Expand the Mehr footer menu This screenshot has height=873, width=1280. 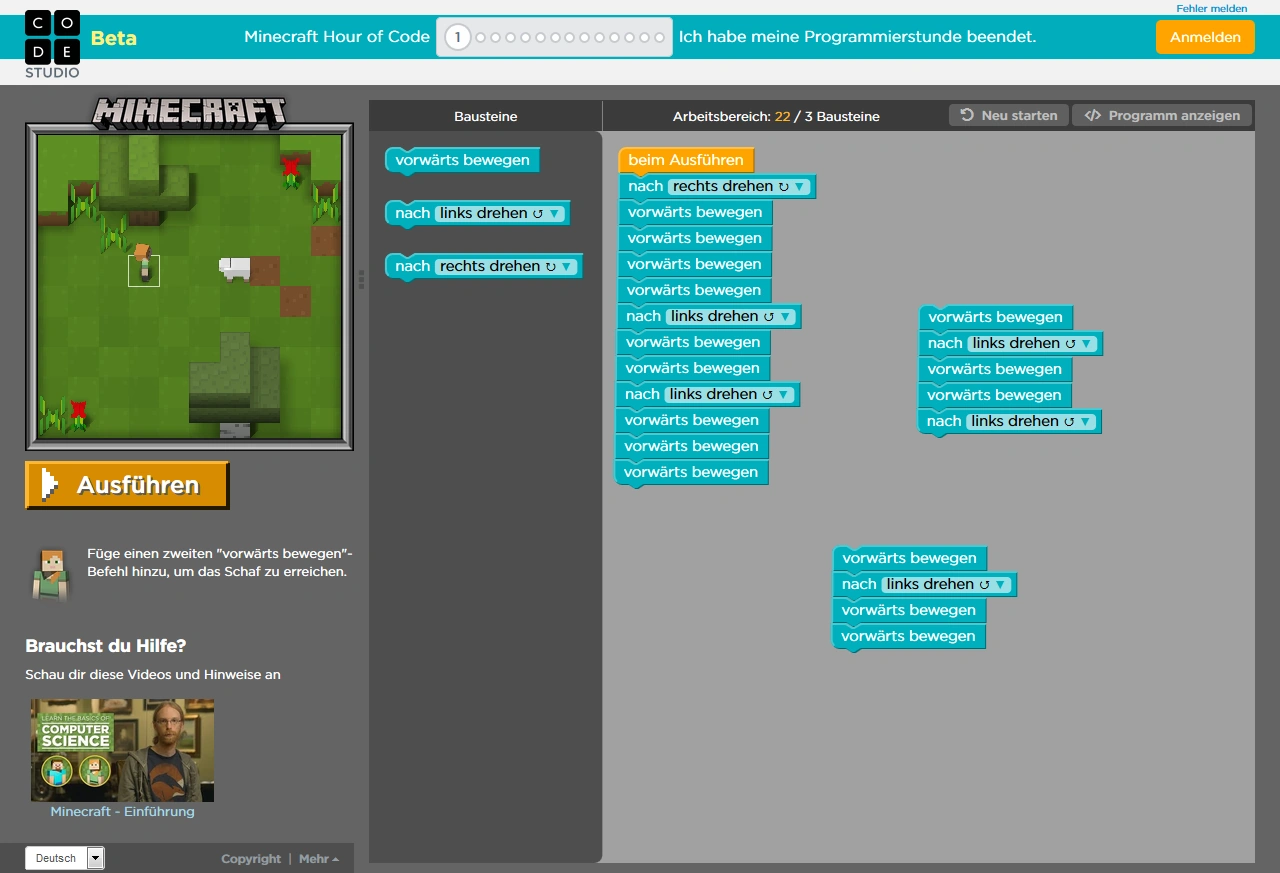[319, 859]
